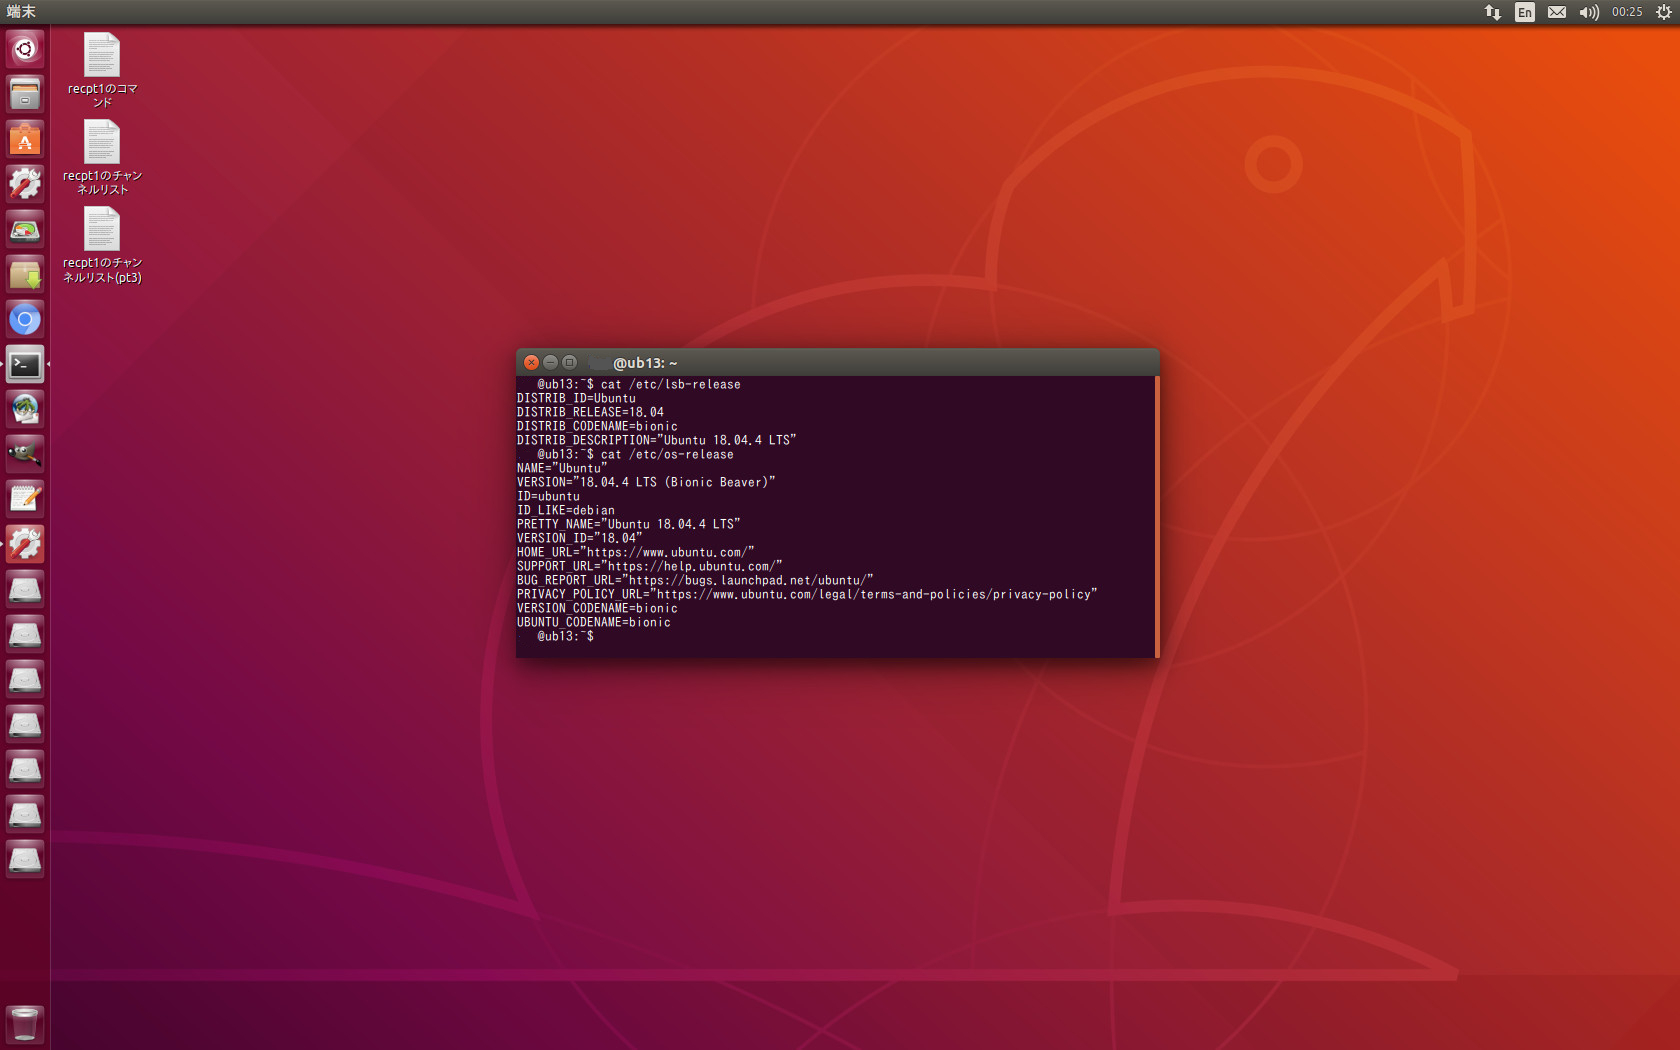This screenshot has height=1050, width=1680.
Task: Click the UBUNTU_CODENAME=bionic line
Action: pyautogui.click(x=594, y=622)
